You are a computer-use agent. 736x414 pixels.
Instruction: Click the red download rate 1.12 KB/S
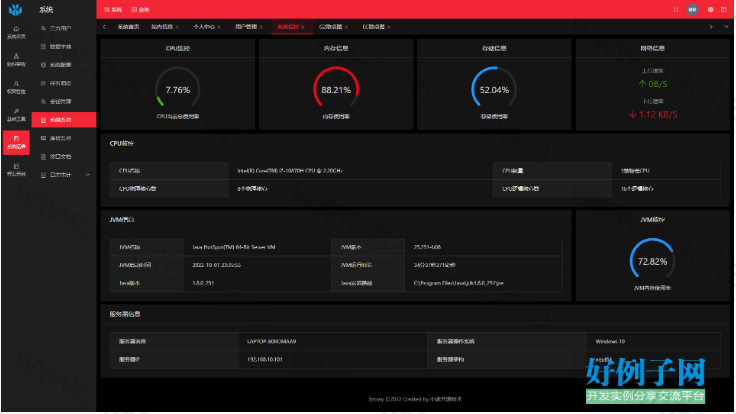(652, 115)
